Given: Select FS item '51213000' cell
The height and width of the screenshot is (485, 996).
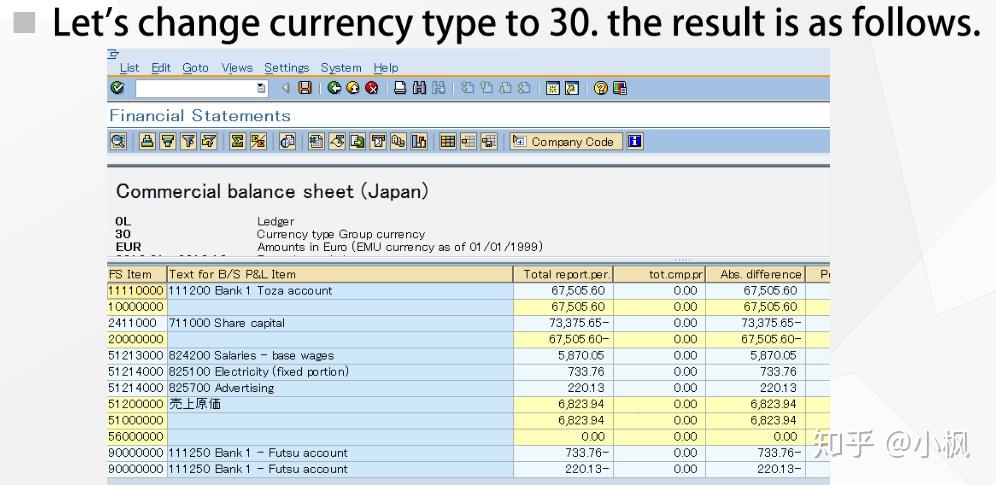Looking at the screenshot, I should (x=137, y=355).
